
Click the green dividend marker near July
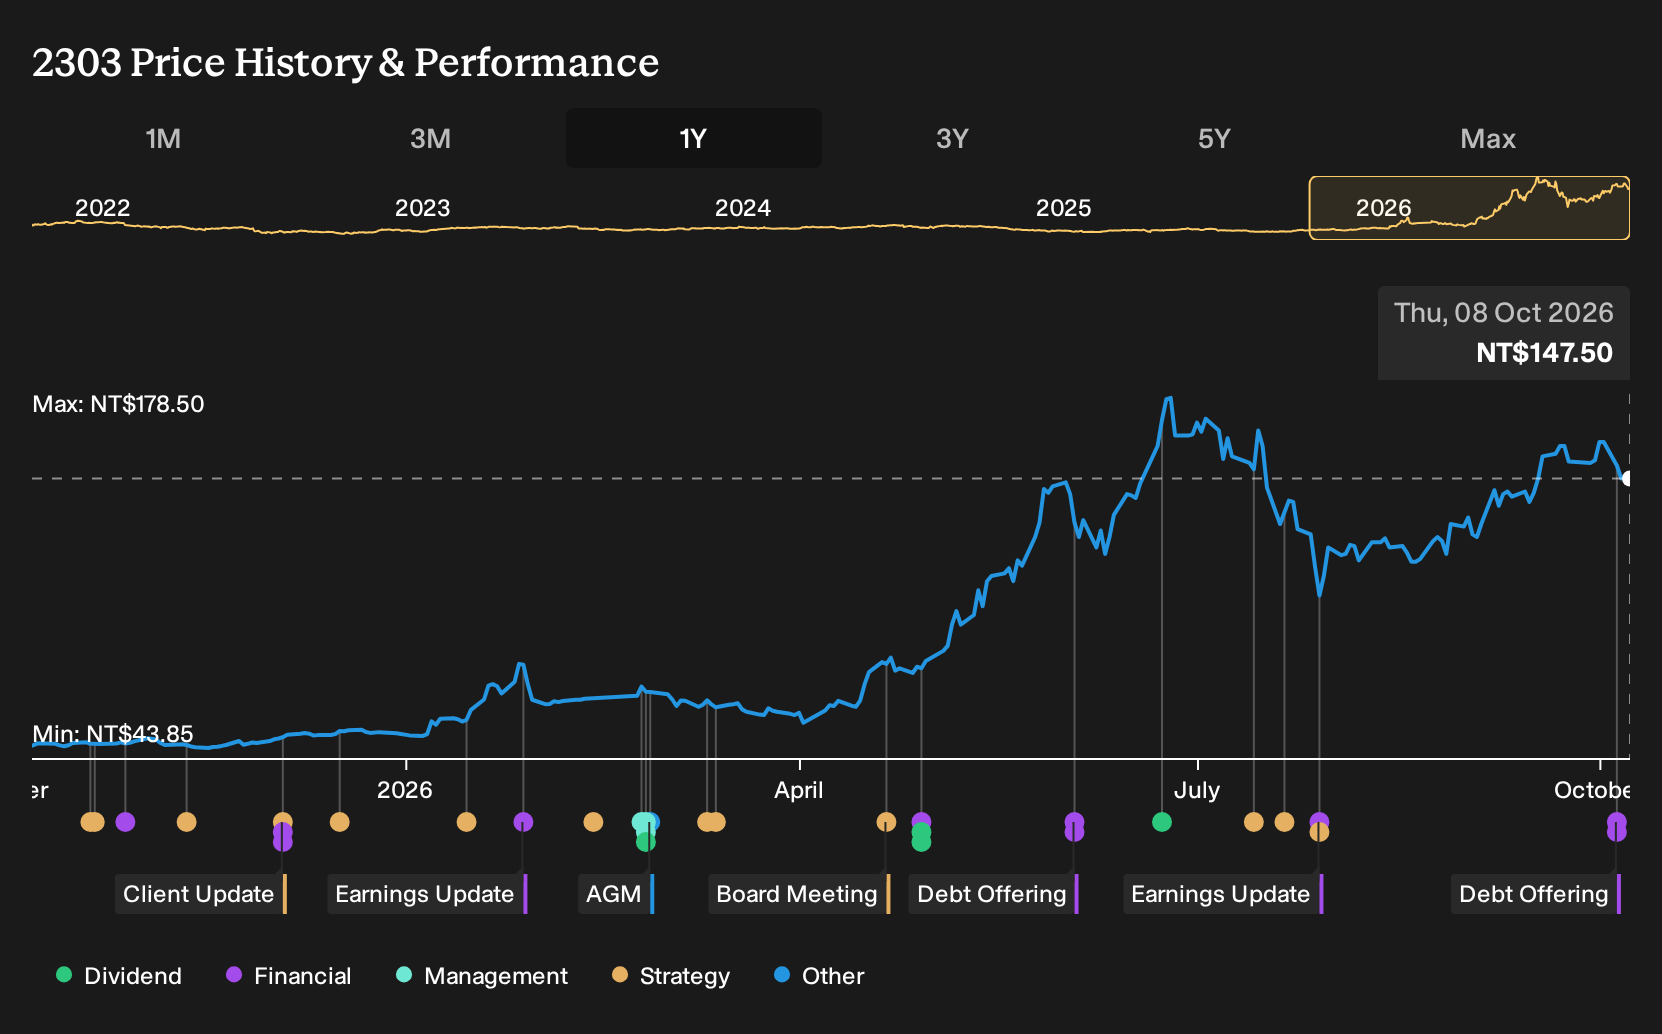(x=1161, y=822)
